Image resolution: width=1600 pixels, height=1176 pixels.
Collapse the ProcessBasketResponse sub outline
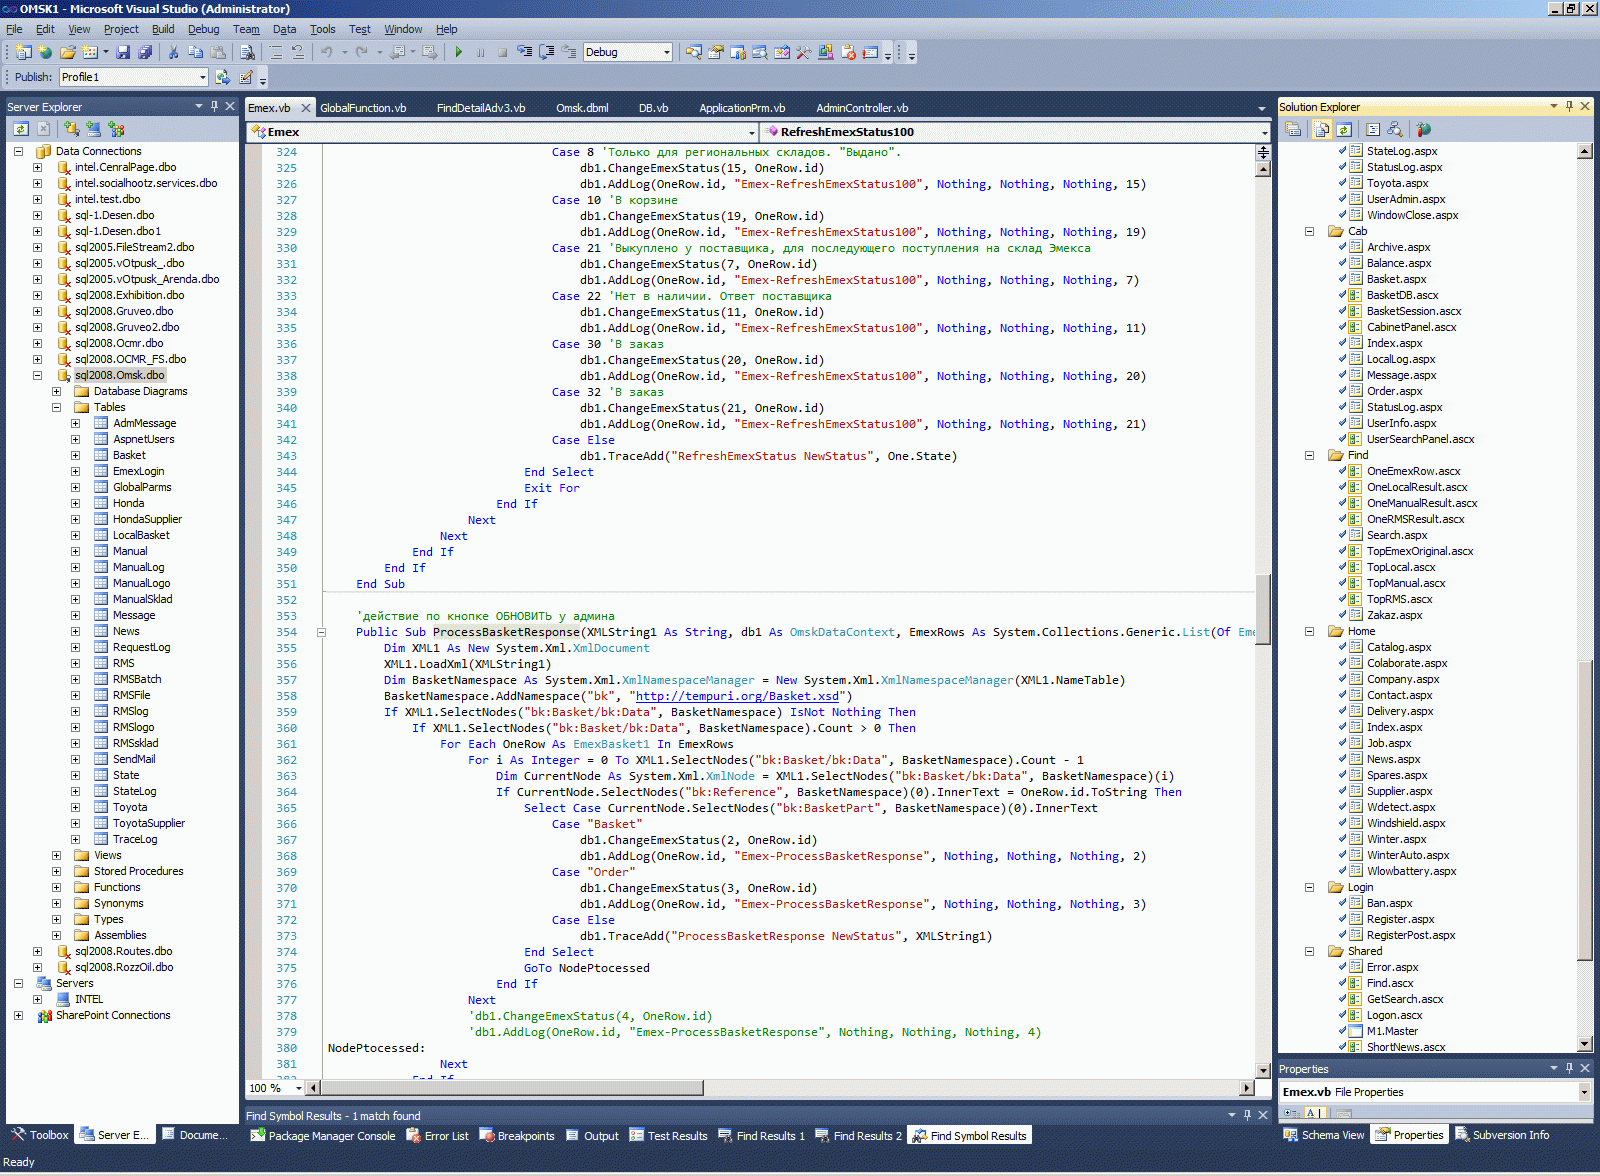click(x=321, y=632)
